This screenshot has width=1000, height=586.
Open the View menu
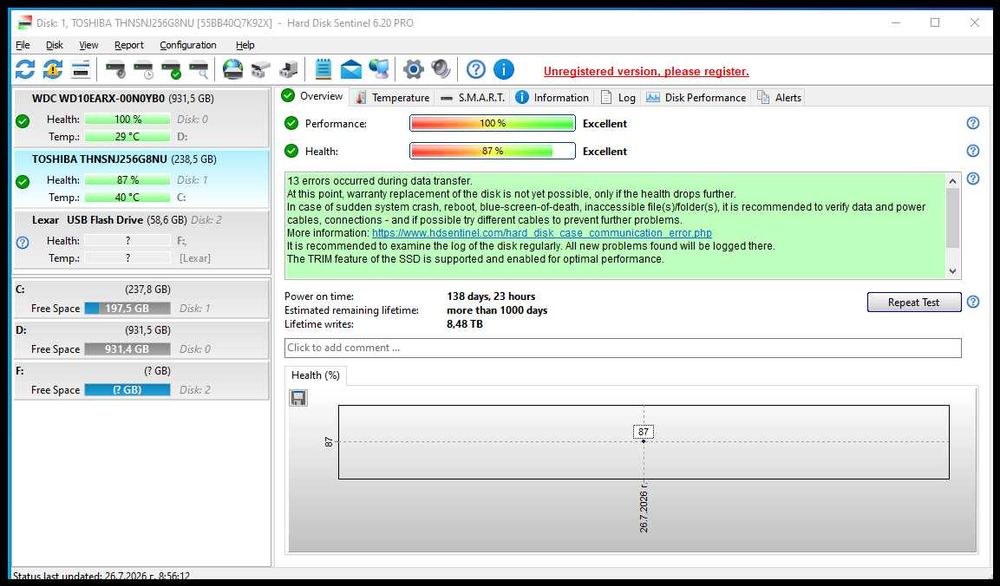89,45
